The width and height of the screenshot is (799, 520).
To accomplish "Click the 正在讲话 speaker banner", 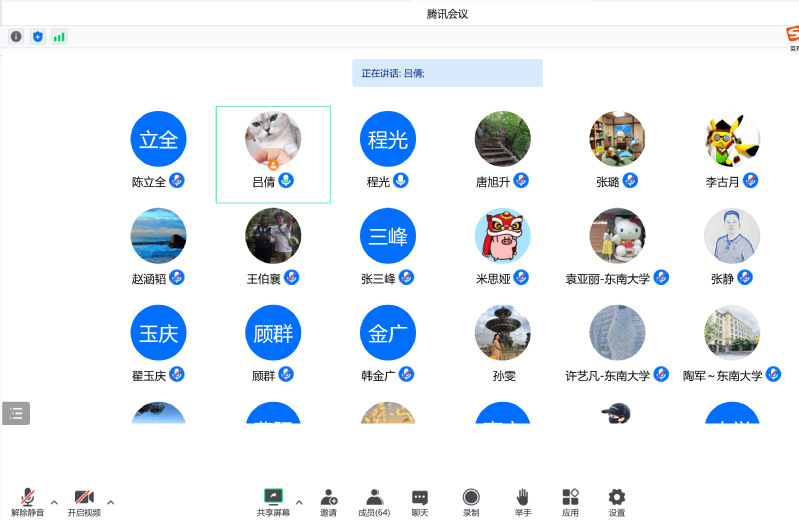I will tap(447, 73).
